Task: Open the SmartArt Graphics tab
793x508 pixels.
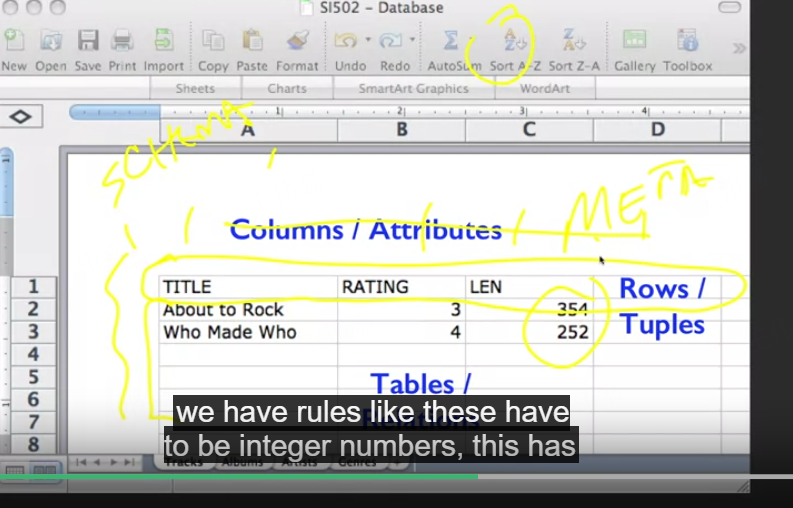Action: coord(413,89)
